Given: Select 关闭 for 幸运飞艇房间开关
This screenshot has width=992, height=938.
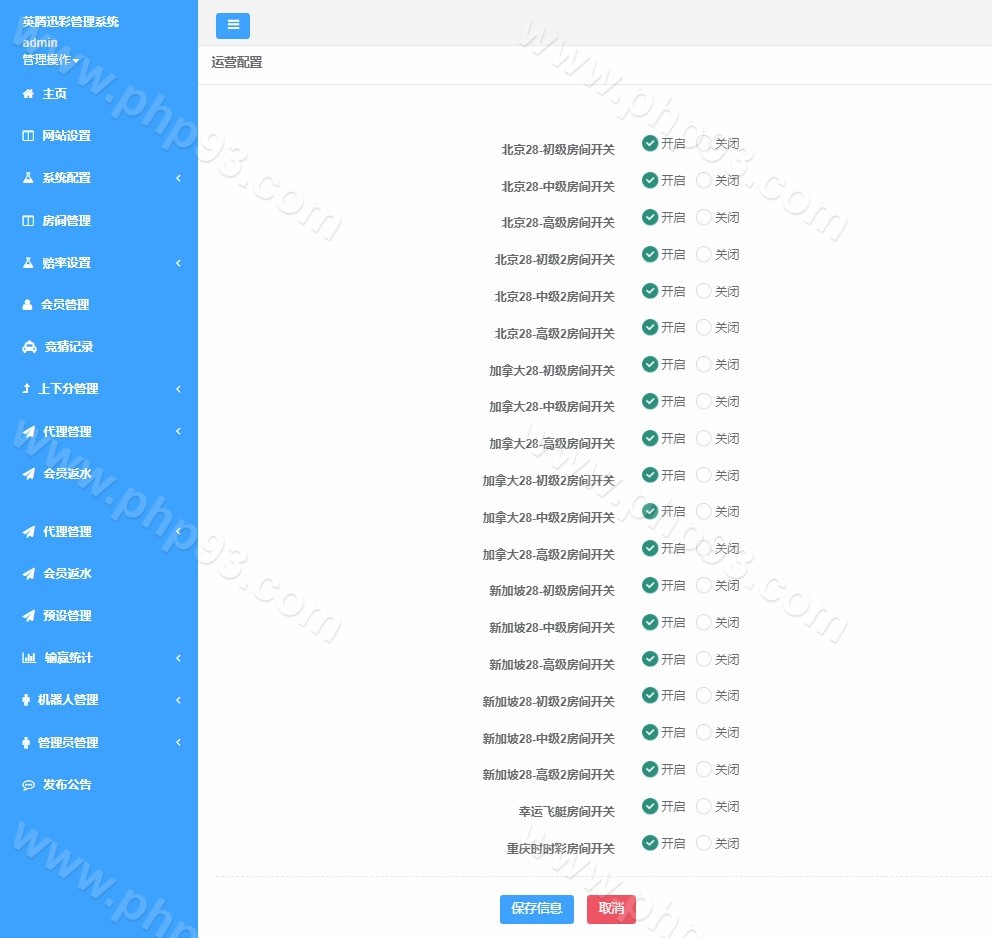Looking at the screenshot, I should [704, 806].
